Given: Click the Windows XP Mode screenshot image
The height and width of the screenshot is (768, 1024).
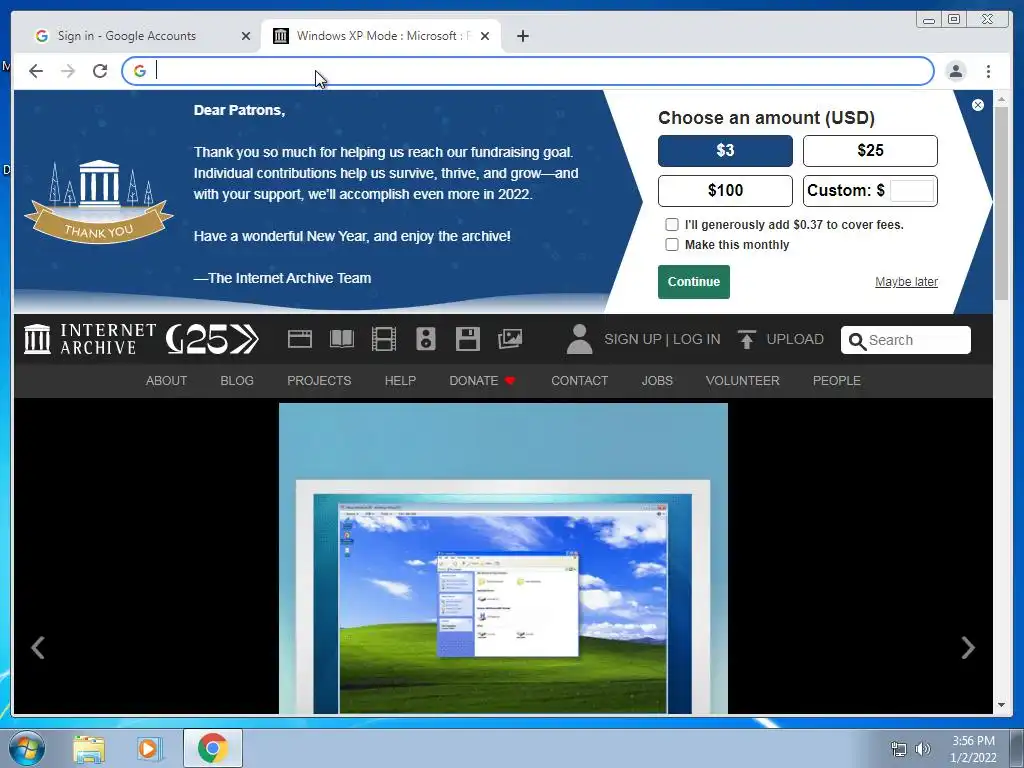Looking at the screenshot, I should click(x=503, y=559).
